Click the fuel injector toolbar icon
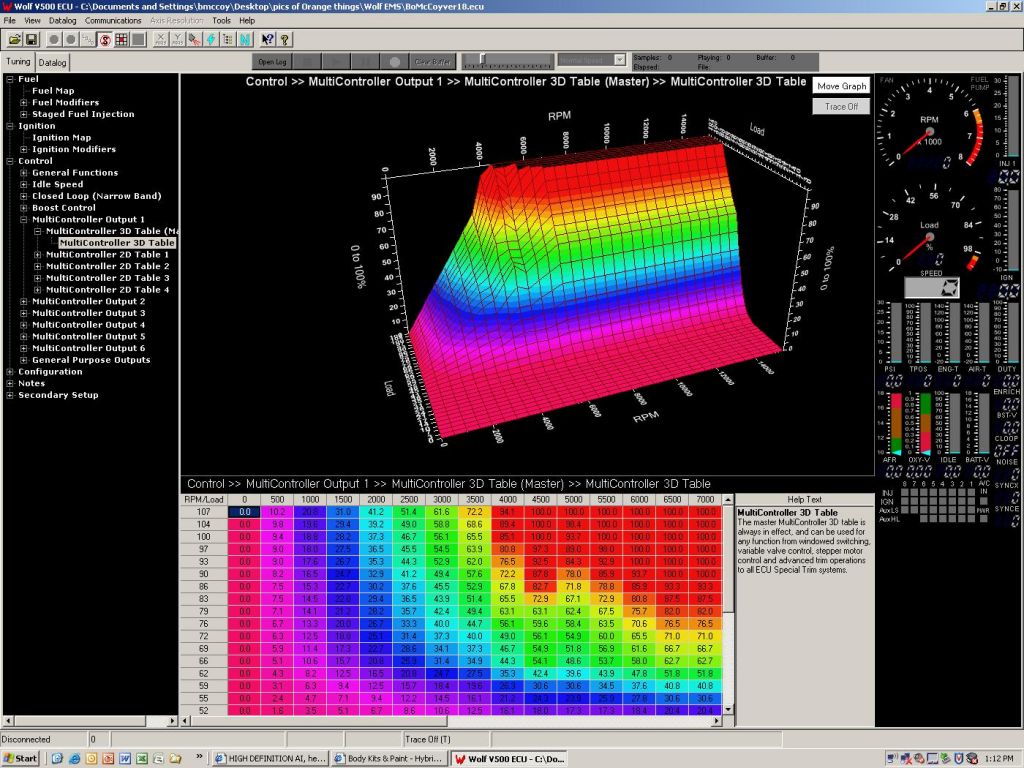This screenshot has height=768, width=1024. point(194,39)
